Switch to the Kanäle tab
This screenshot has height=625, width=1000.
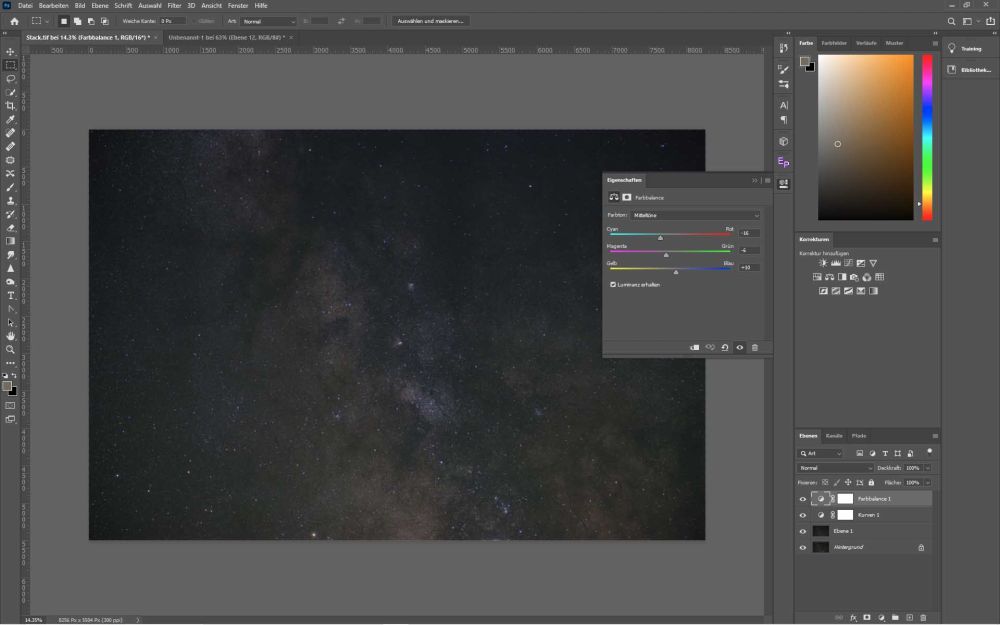click(x=834, y=436)
